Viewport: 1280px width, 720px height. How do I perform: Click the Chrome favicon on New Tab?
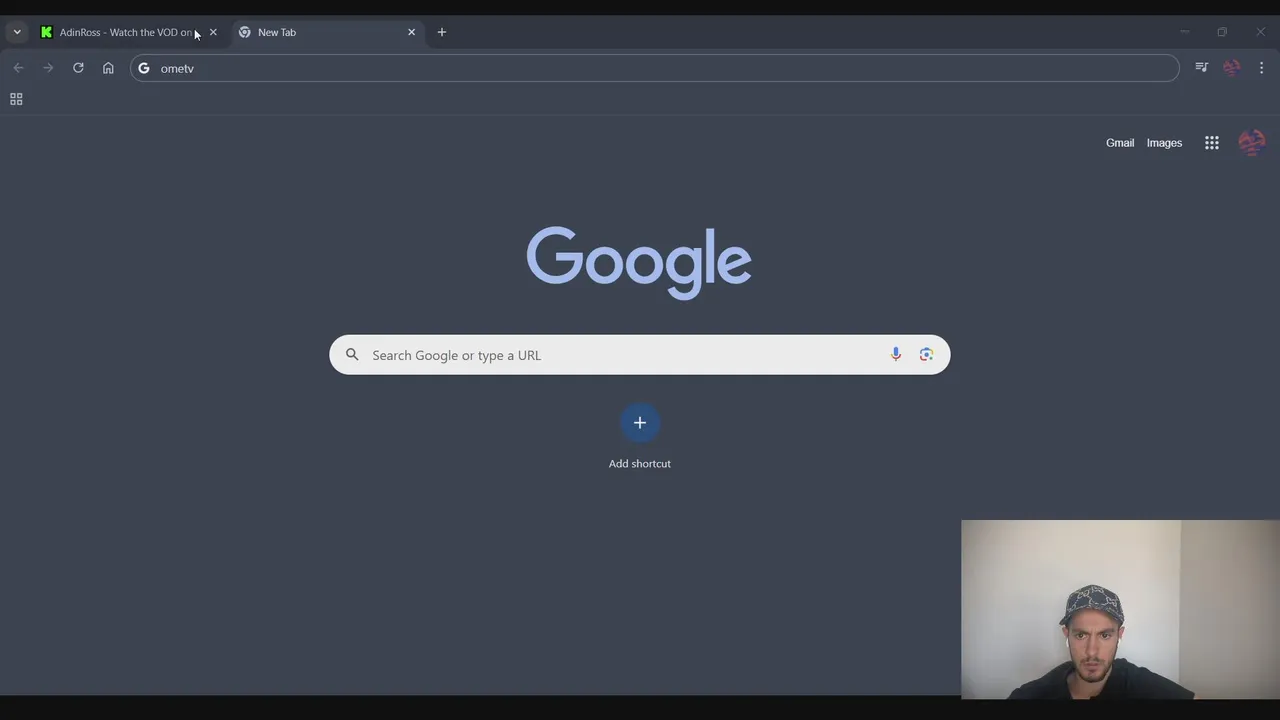(x=244, y=32)
